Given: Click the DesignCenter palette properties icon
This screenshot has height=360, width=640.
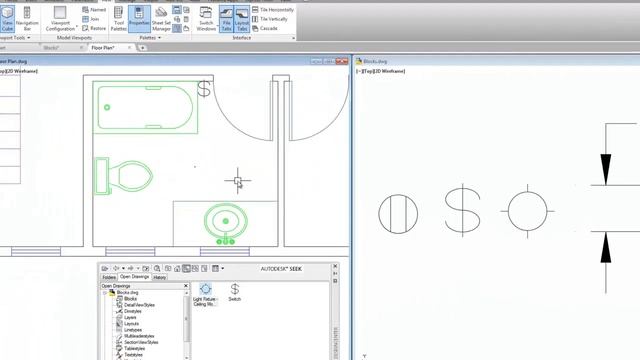Looking at the screenshot, I should [335, 281].
